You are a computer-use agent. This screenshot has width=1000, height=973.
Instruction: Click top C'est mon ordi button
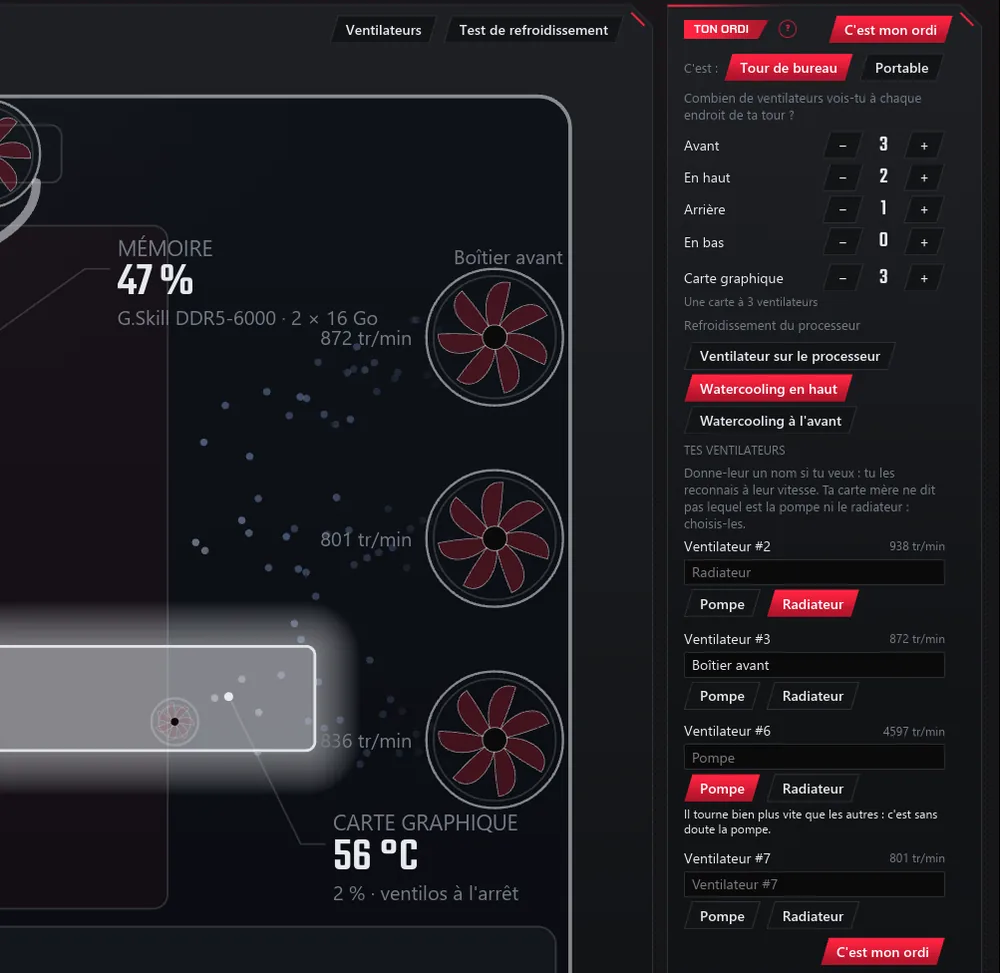click(890, 30)
